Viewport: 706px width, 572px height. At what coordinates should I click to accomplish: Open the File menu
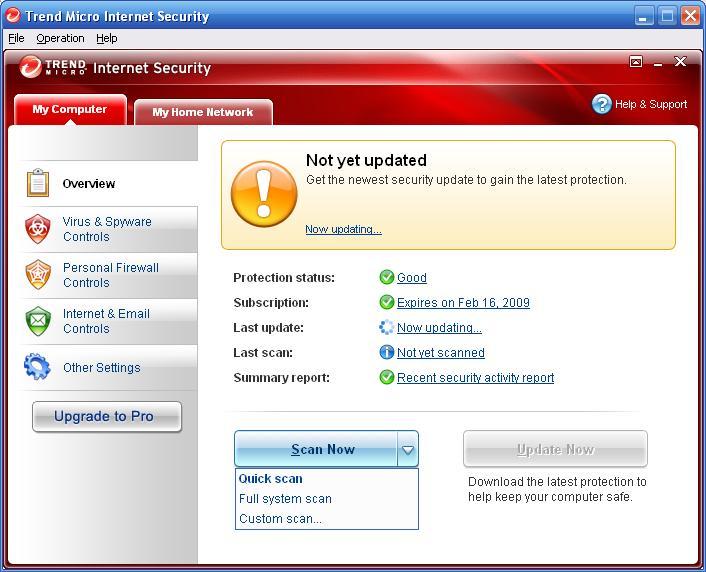[x=16, y=38]
